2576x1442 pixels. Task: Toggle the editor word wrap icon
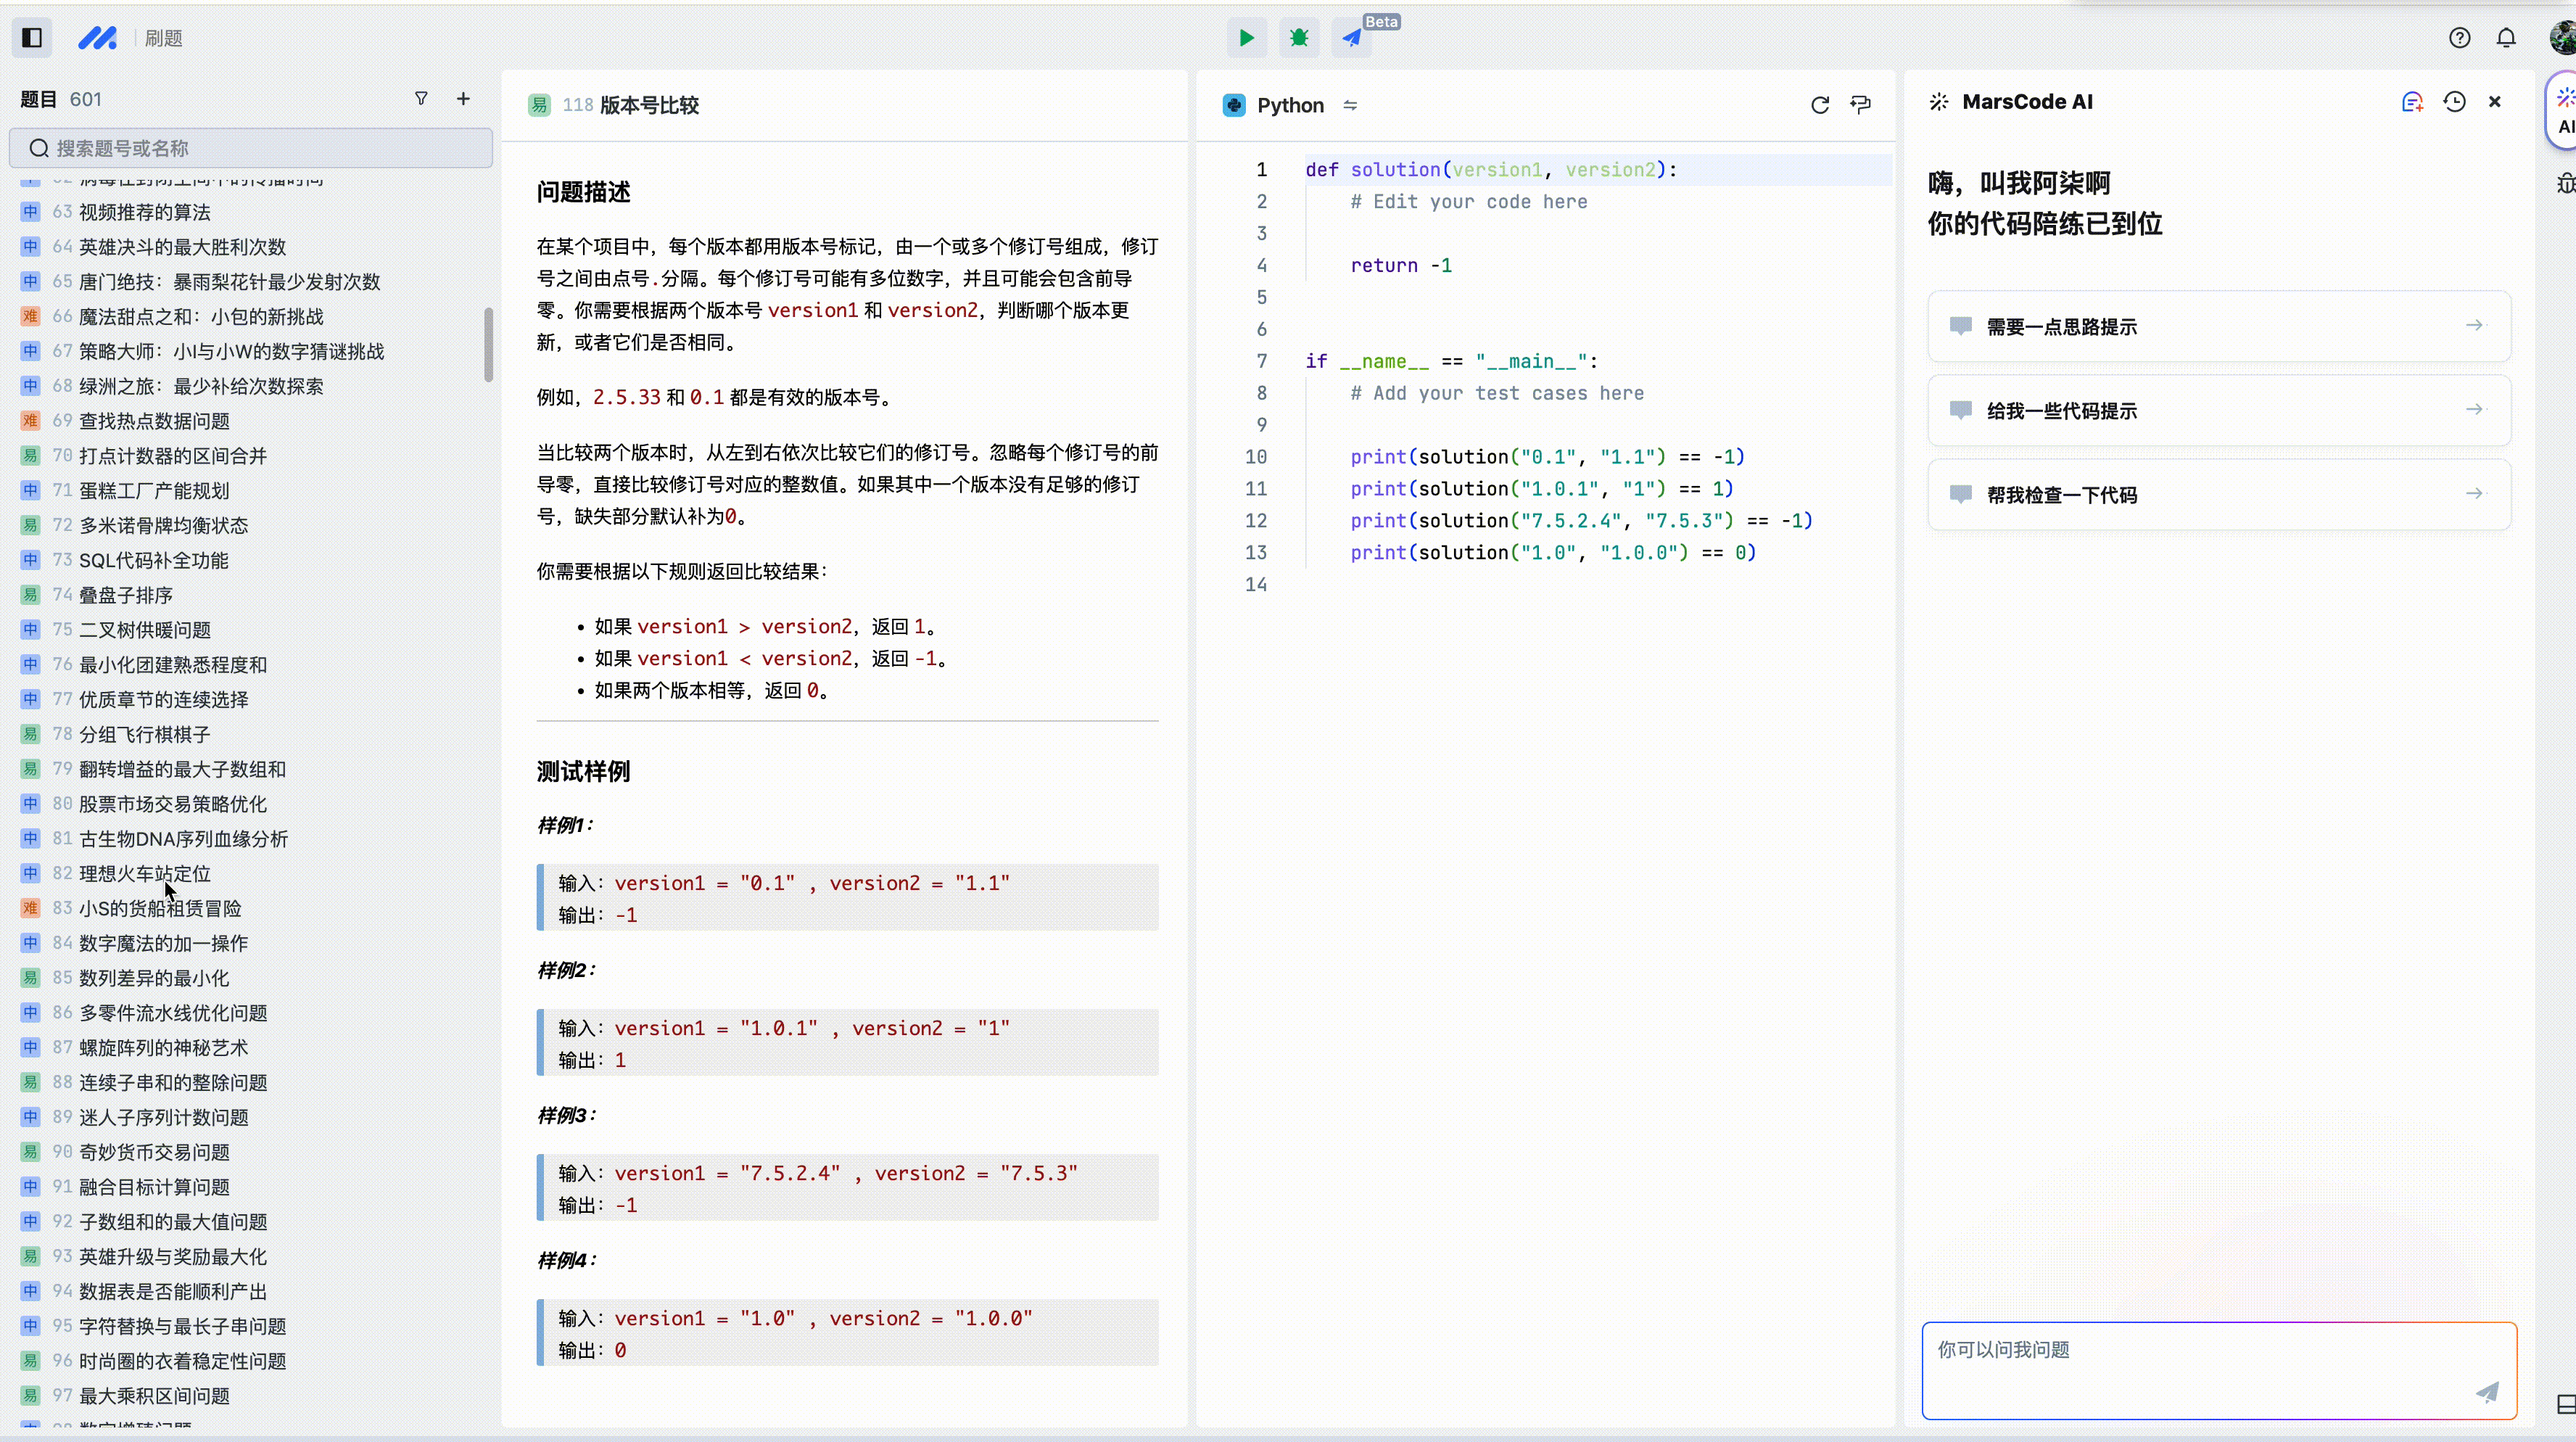(1860, 105)
